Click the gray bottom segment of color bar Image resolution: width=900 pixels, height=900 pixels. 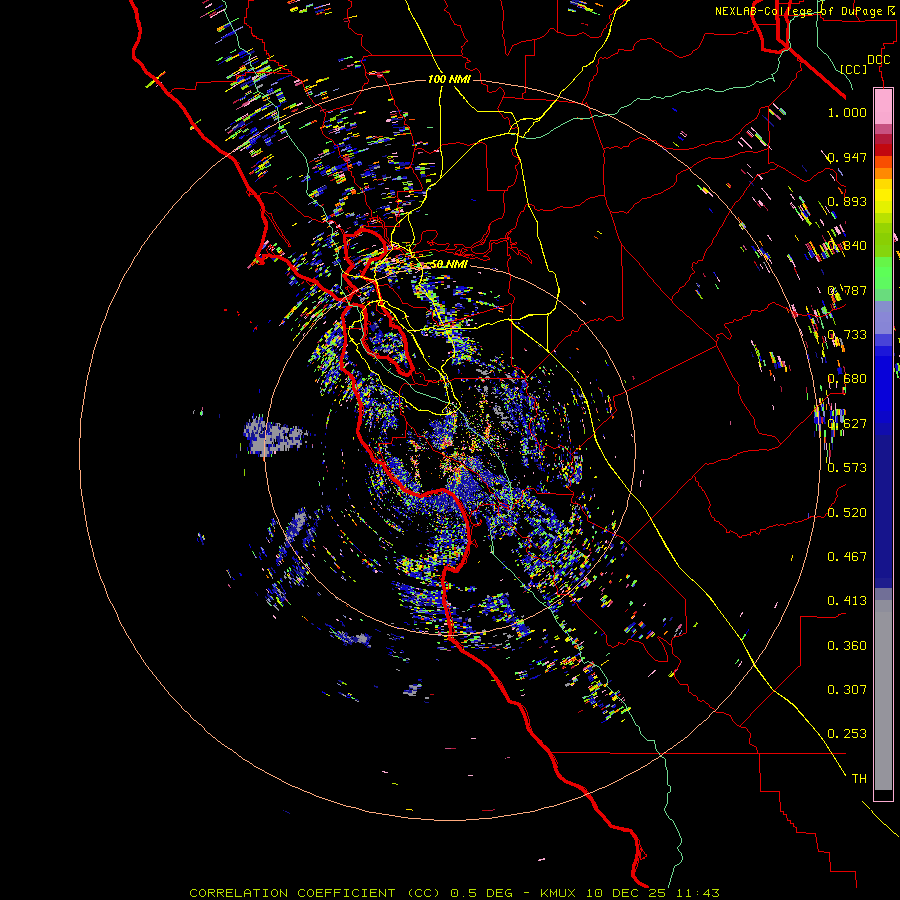tap(883, 695)
